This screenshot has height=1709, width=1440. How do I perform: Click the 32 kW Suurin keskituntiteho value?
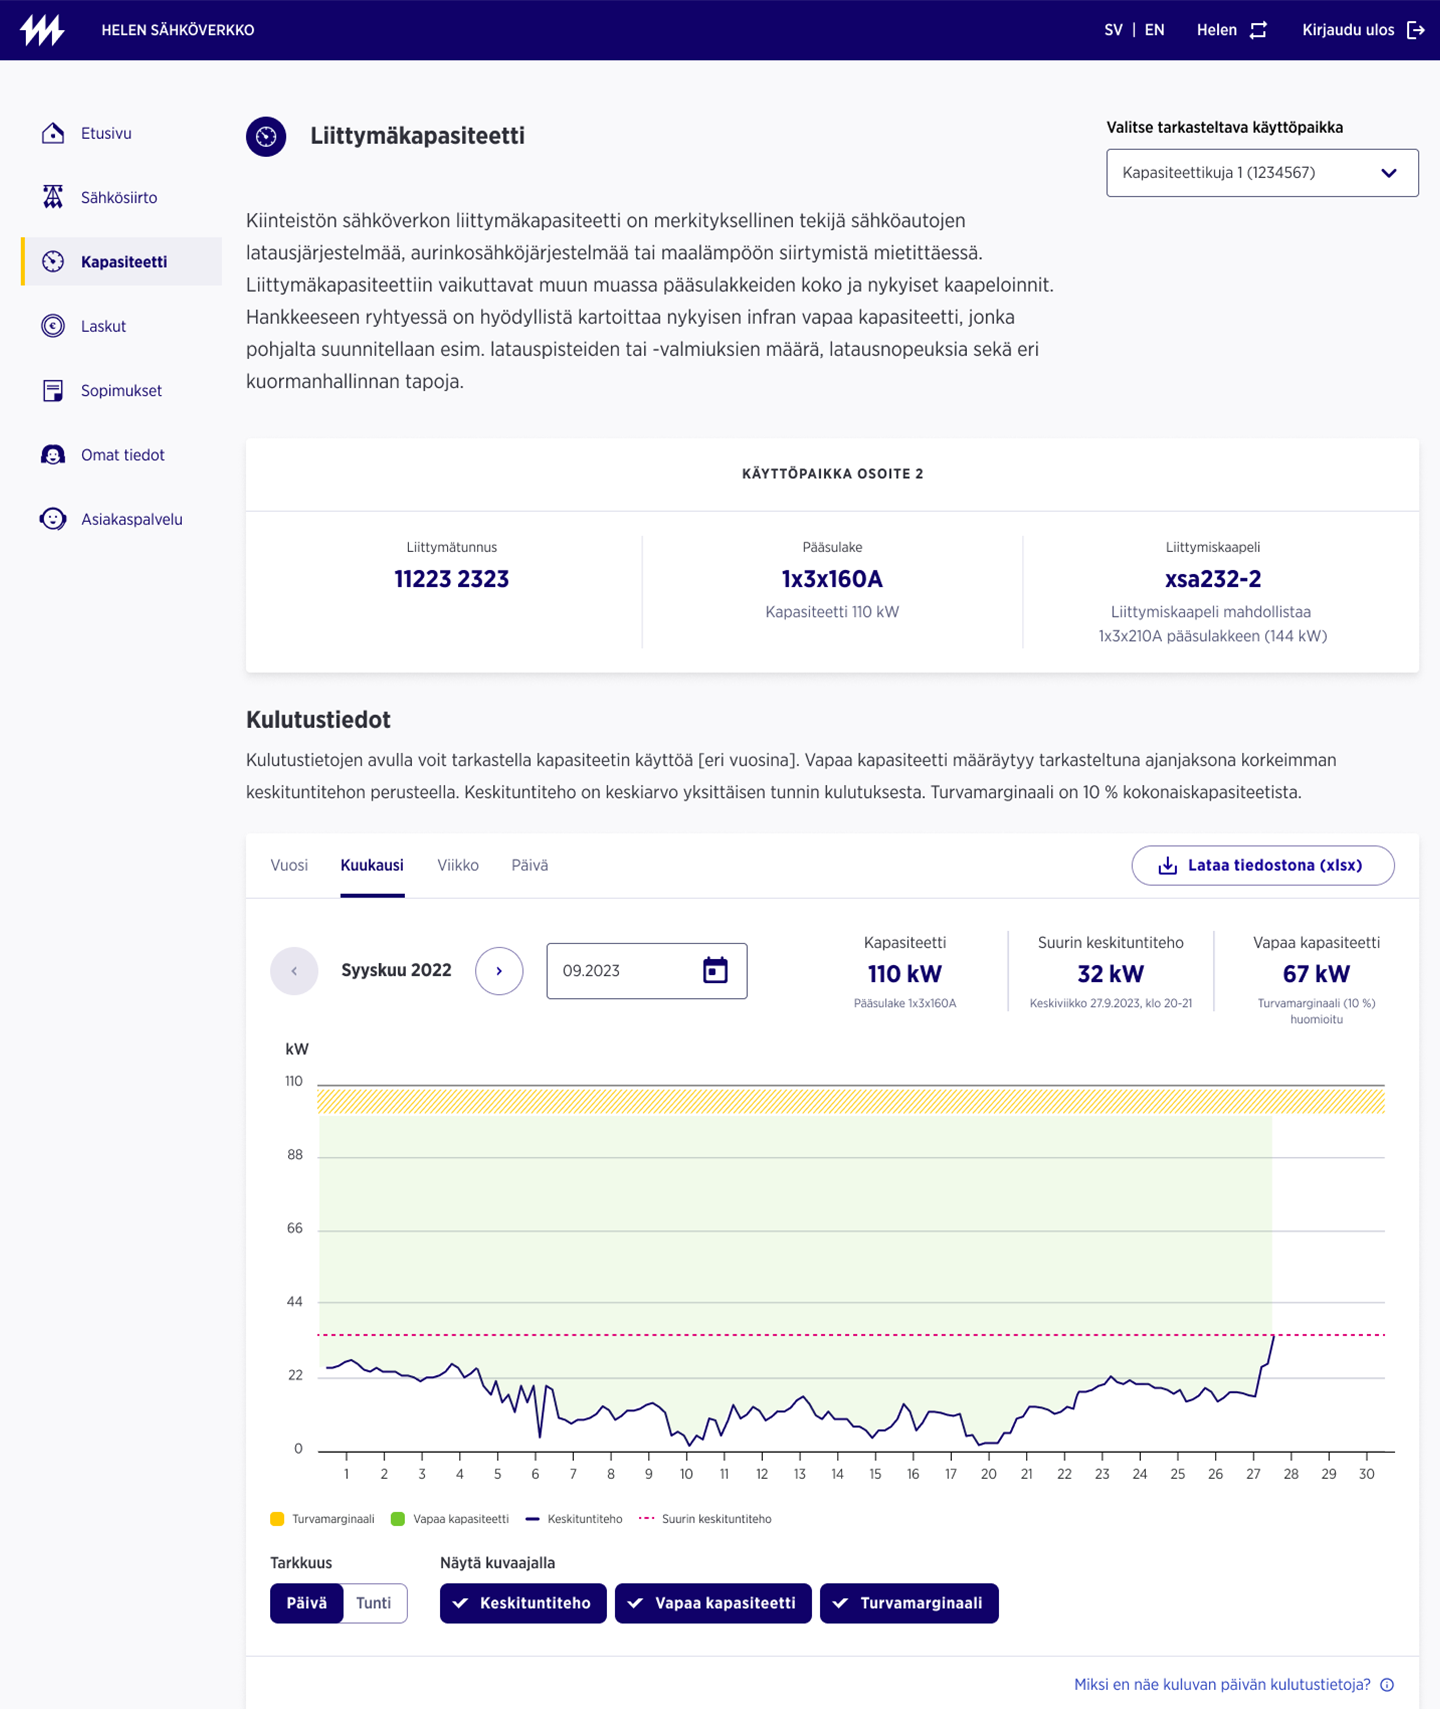(1110, 974)
